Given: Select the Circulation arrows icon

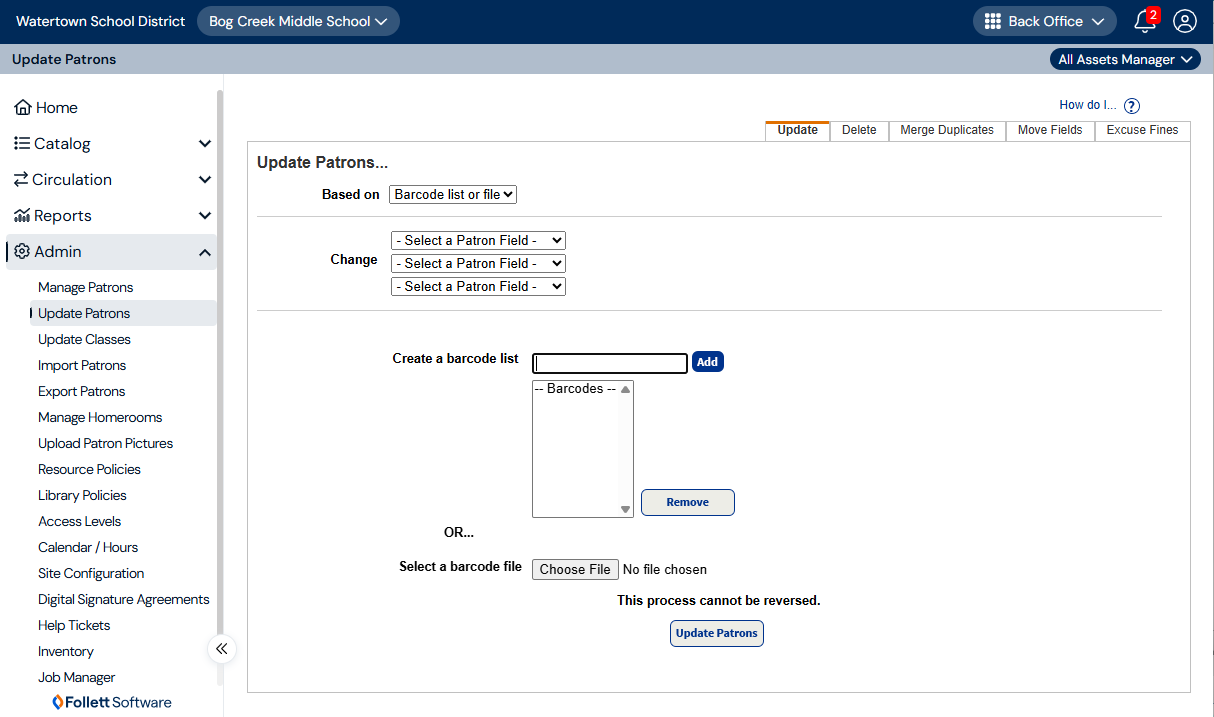Looking at the screenshot, I should click(x=23, y=179).
